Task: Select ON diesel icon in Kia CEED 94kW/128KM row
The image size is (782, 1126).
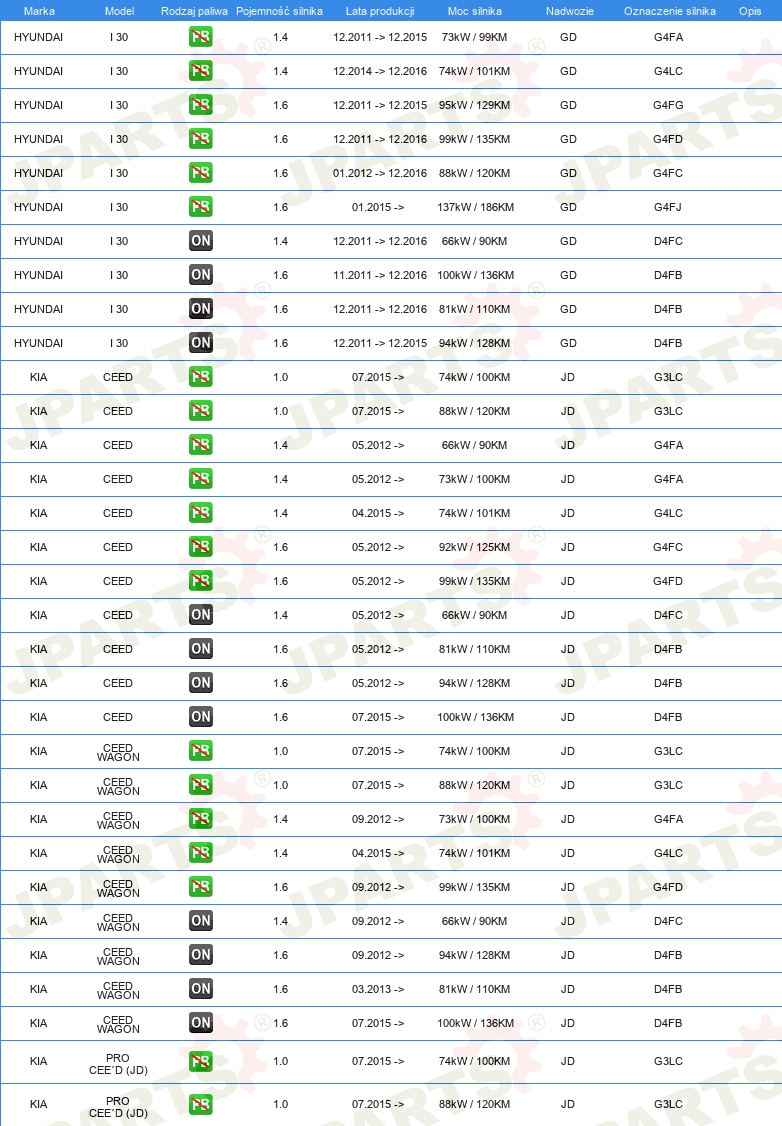Action: (200, 682)
